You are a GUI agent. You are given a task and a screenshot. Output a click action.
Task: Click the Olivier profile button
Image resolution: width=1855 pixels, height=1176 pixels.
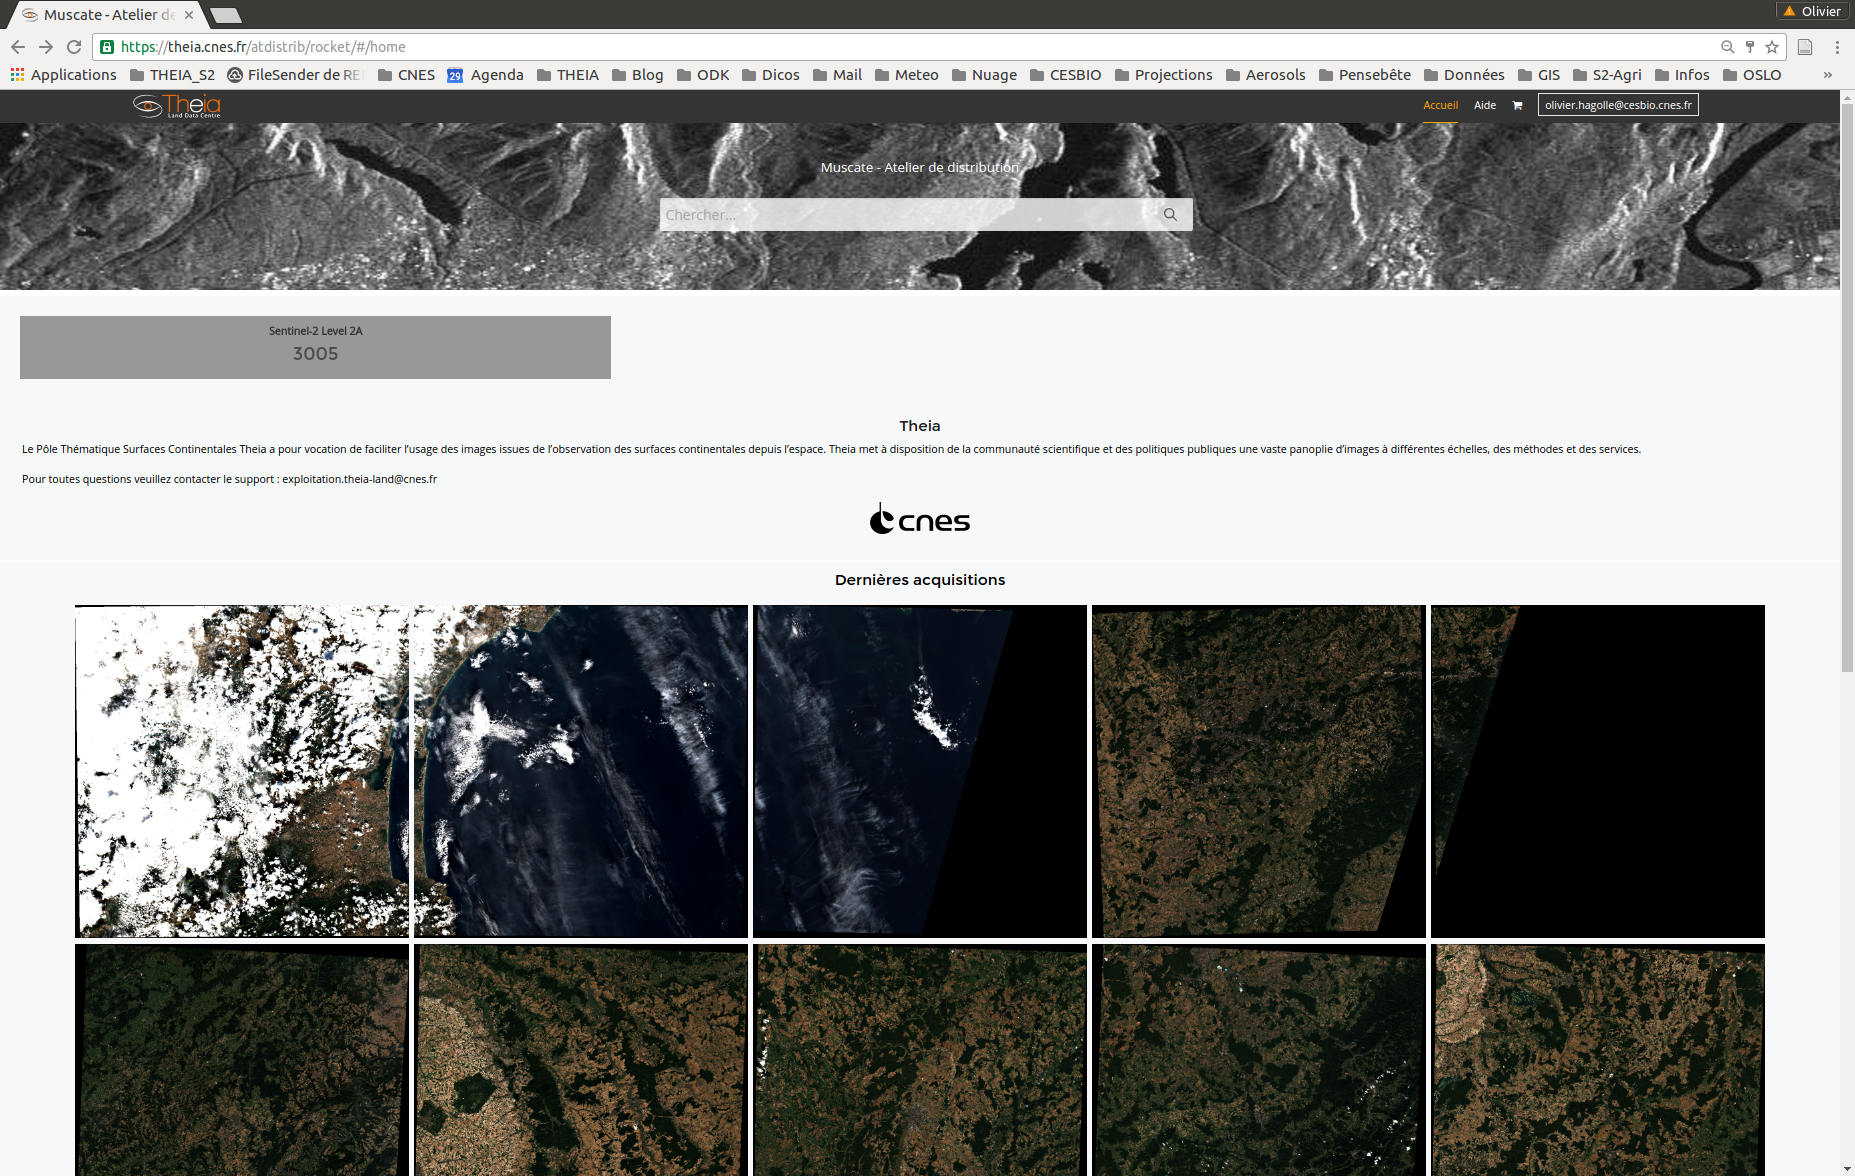[x=1812, y=11]
